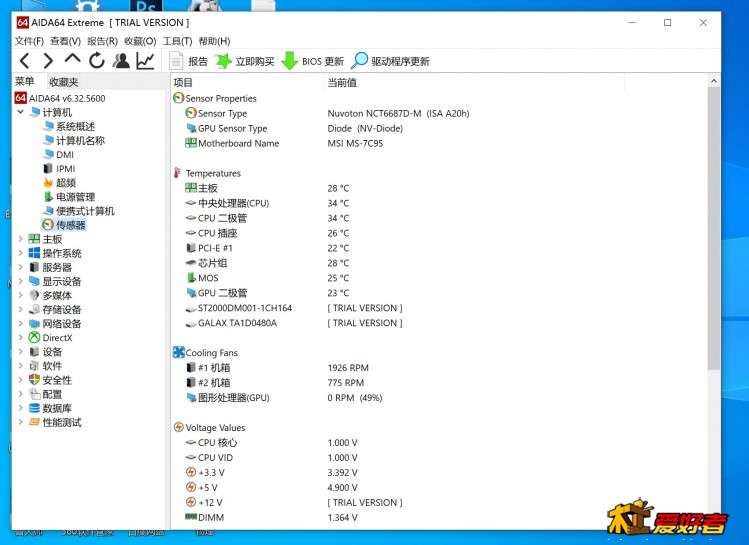Click the scrollbar up arrow
This screenshot has height=545, width=749.
coord(713,81)
